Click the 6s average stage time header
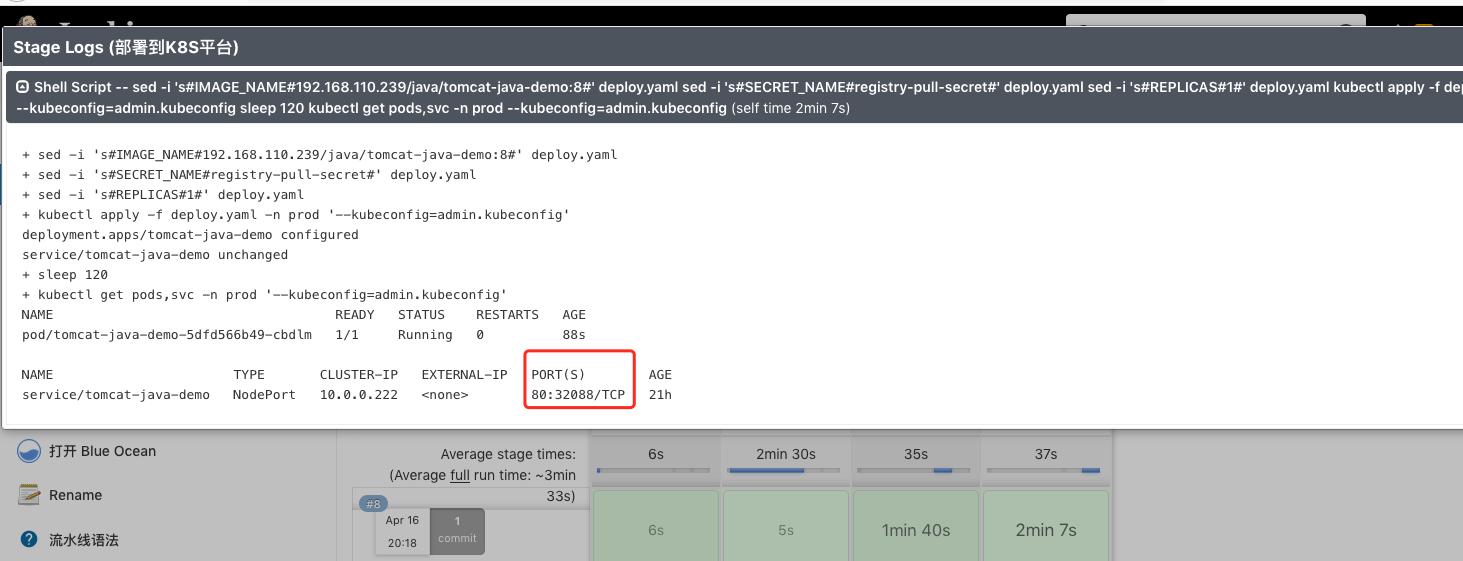The image size is (1463, 561). [656, 454]
